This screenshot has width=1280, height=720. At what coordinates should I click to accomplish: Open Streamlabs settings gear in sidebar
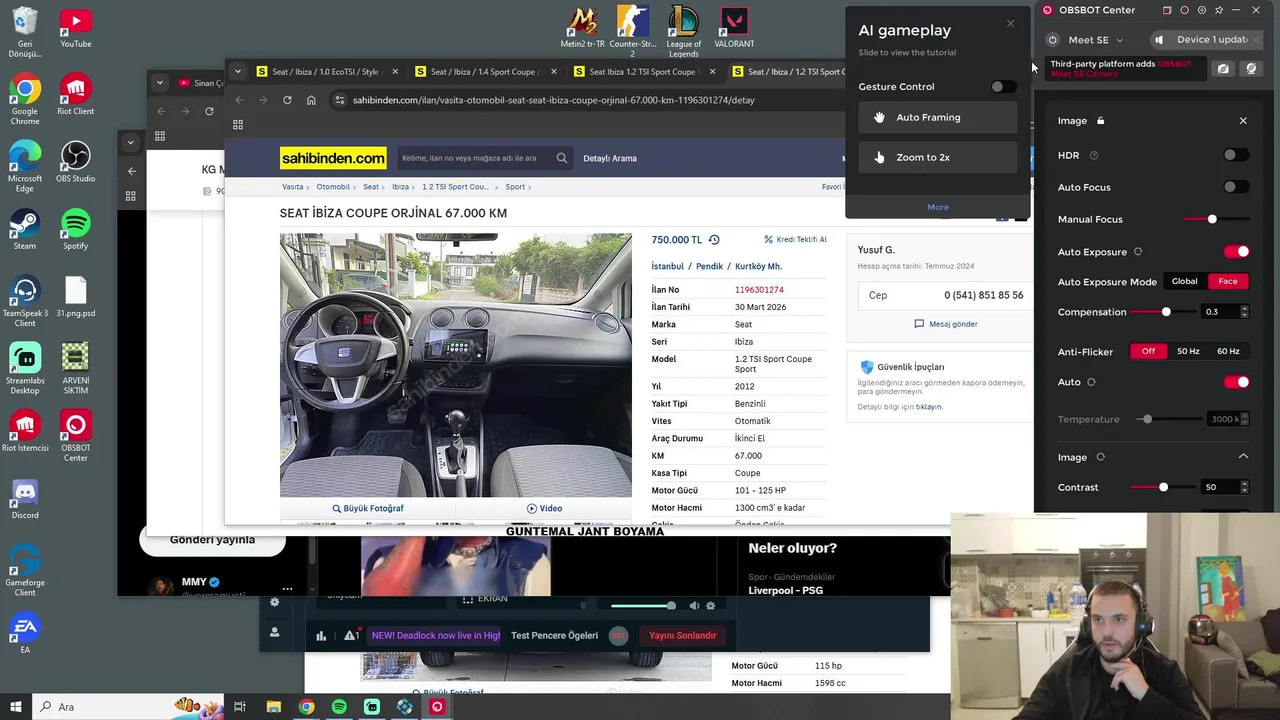coord(275,602)
